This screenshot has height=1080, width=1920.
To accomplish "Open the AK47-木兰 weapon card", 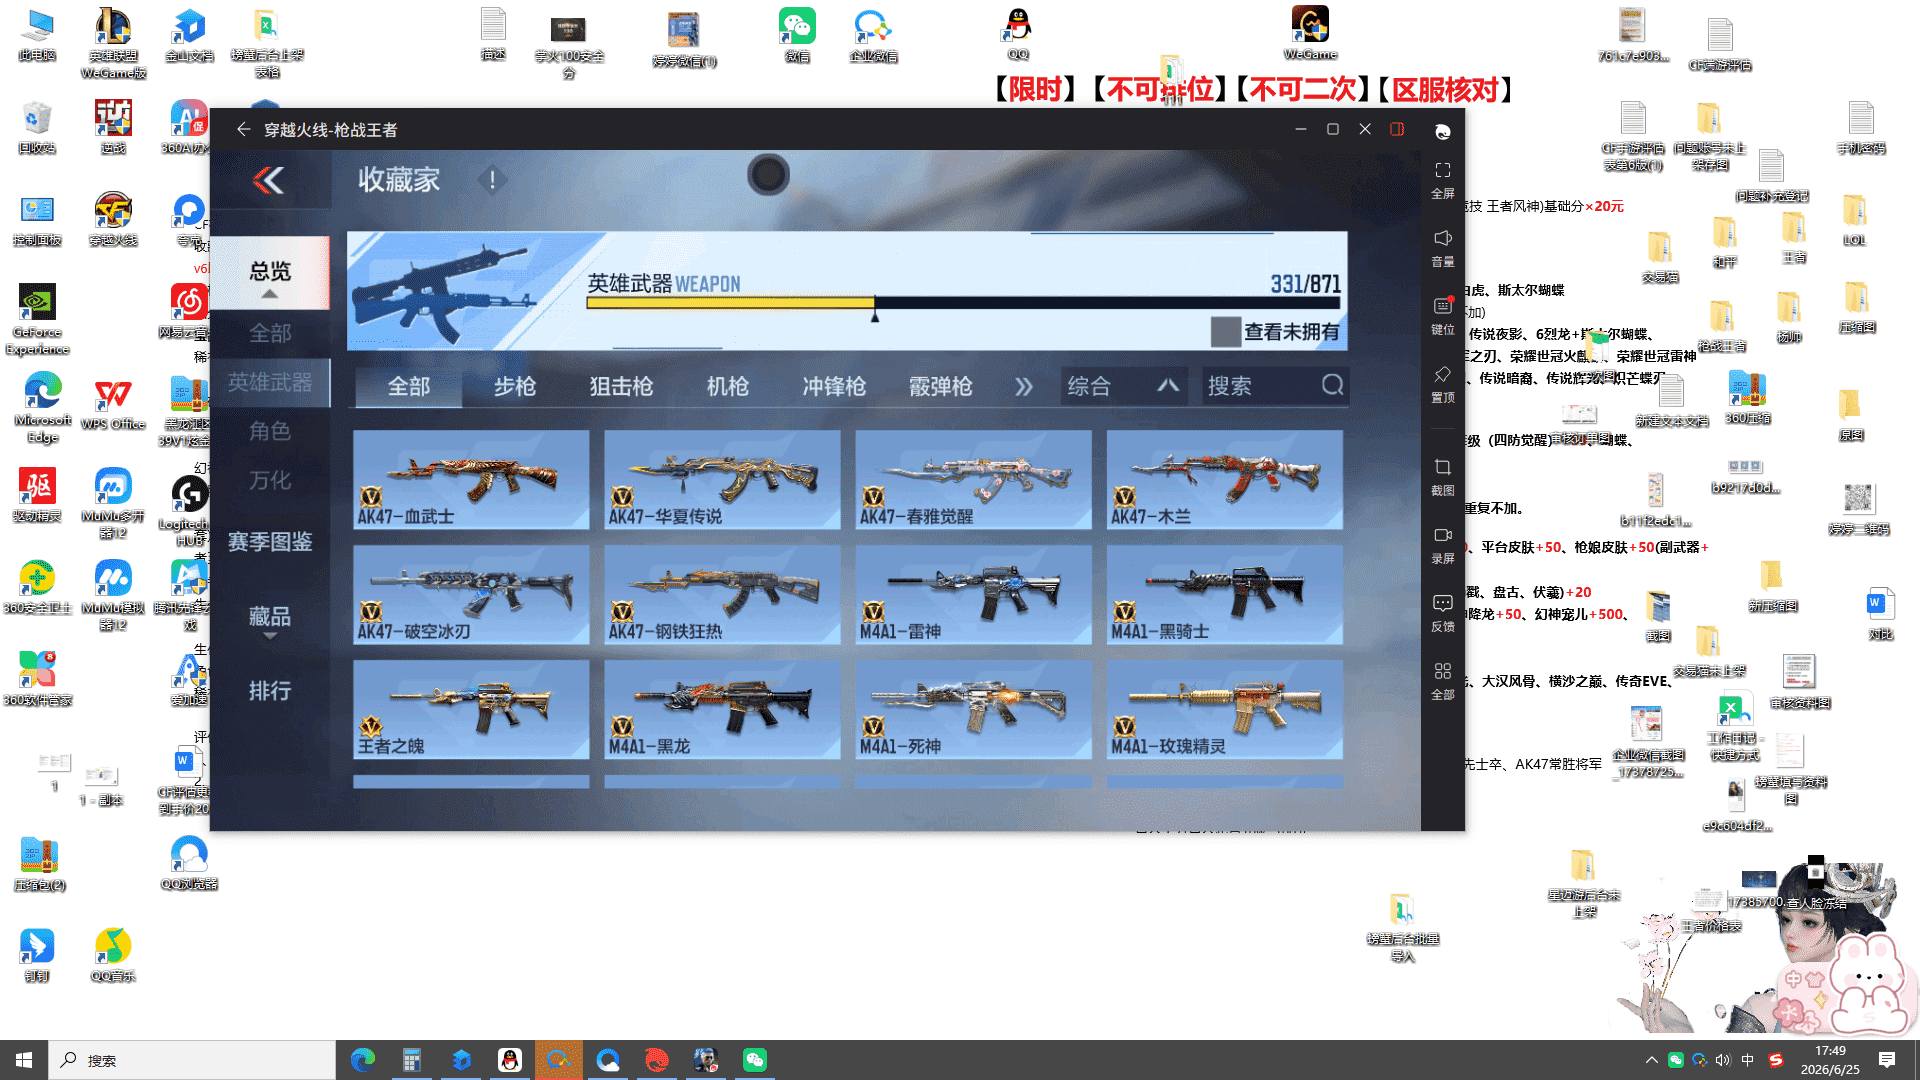I will tap(1224, 479).
